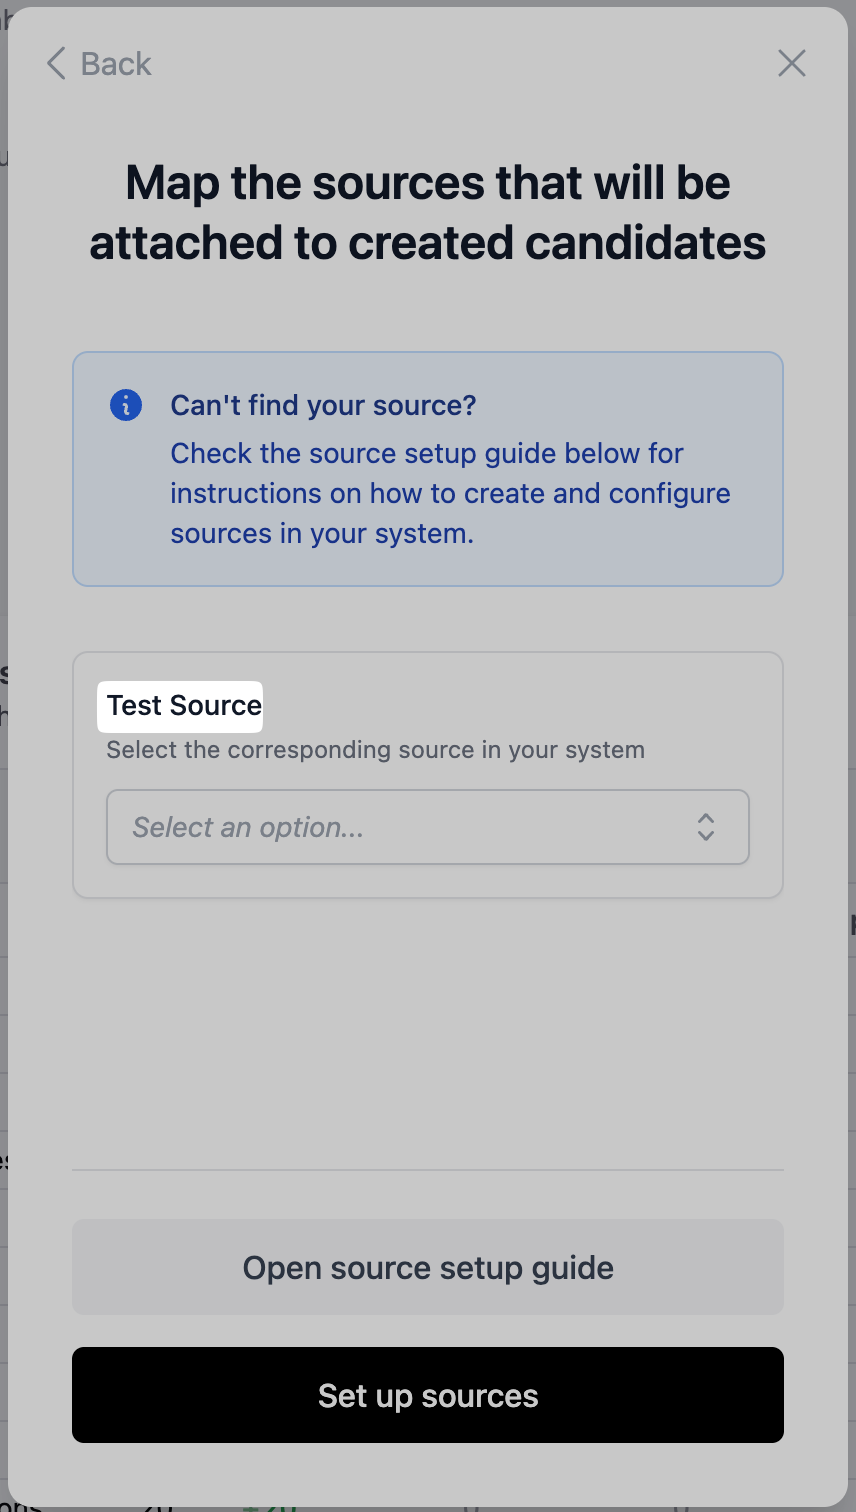
Task: Go back using the Back label
Action: (x=116, y=64)
